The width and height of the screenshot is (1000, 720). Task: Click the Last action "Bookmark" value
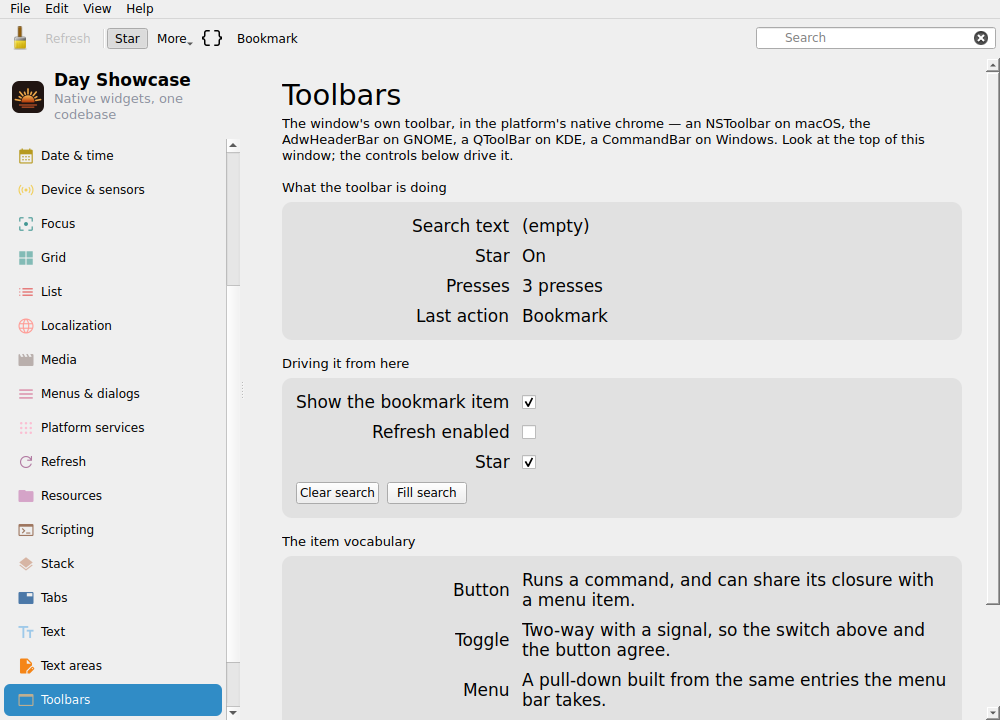[x=565, y=316]
